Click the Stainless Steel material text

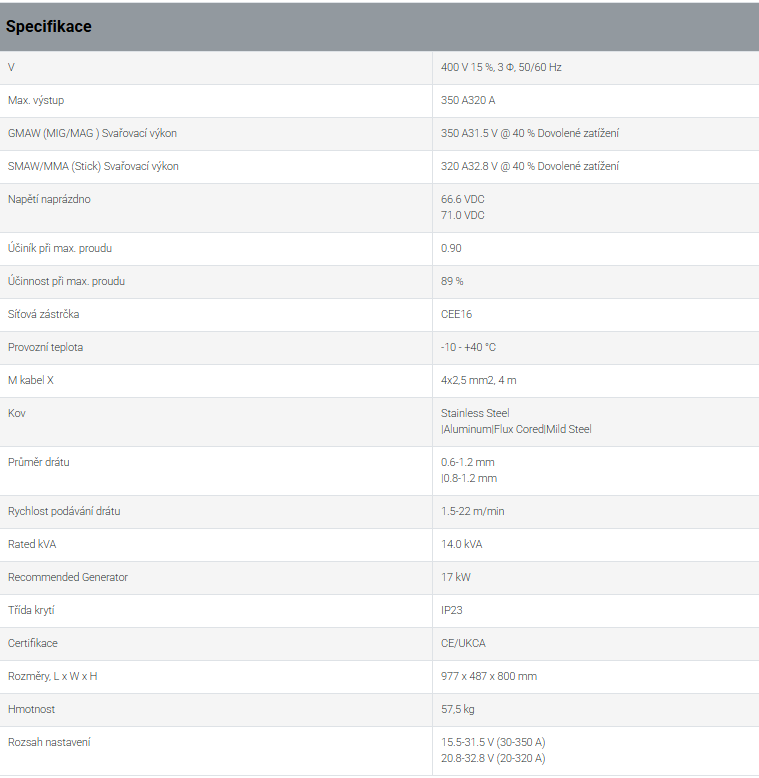click(x=475, y=413)
